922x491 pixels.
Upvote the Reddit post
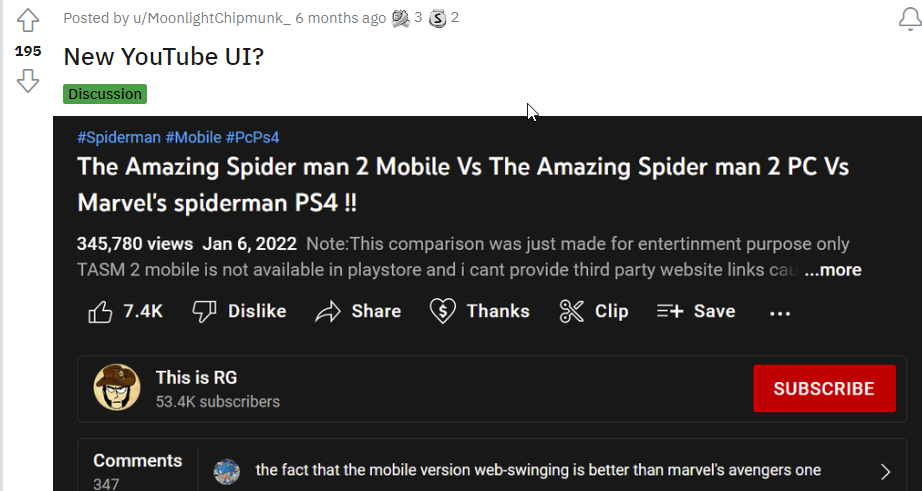[x=28, y=19]
